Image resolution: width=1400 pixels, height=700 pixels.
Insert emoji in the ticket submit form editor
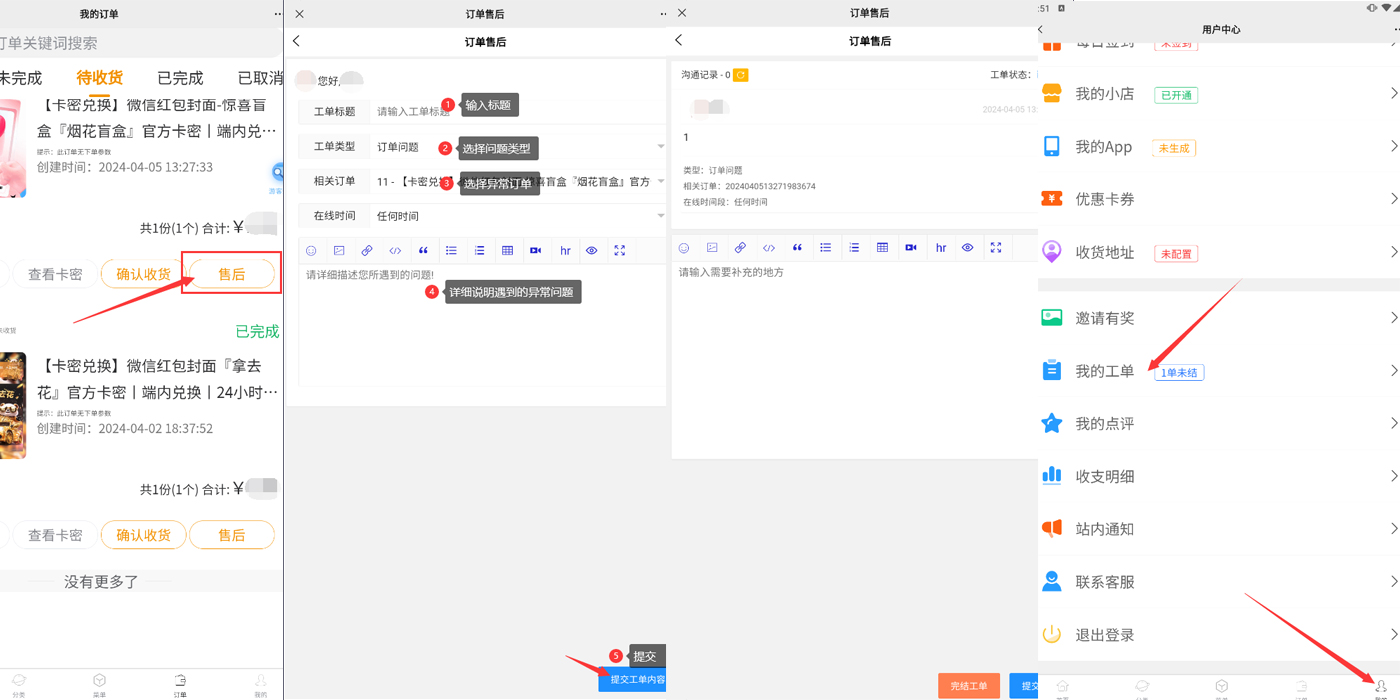[311, 251]
